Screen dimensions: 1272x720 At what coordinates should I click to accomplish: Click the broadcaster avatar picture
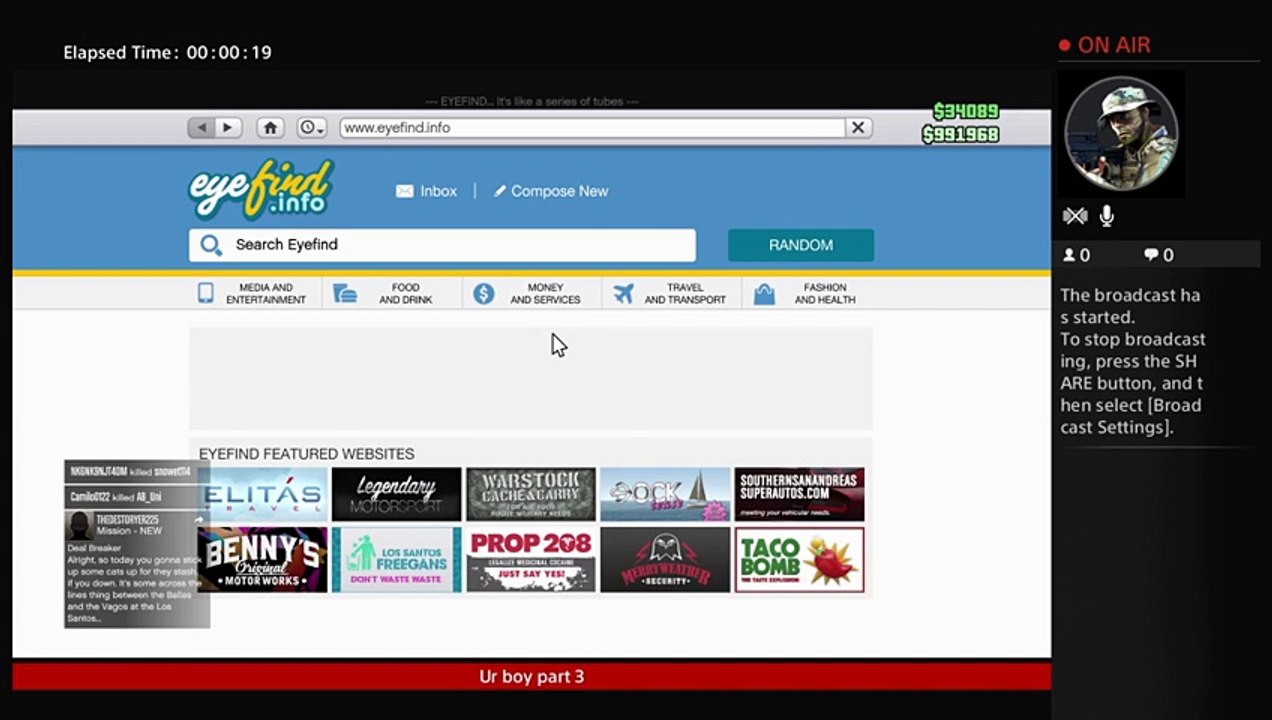[1121, 135]
